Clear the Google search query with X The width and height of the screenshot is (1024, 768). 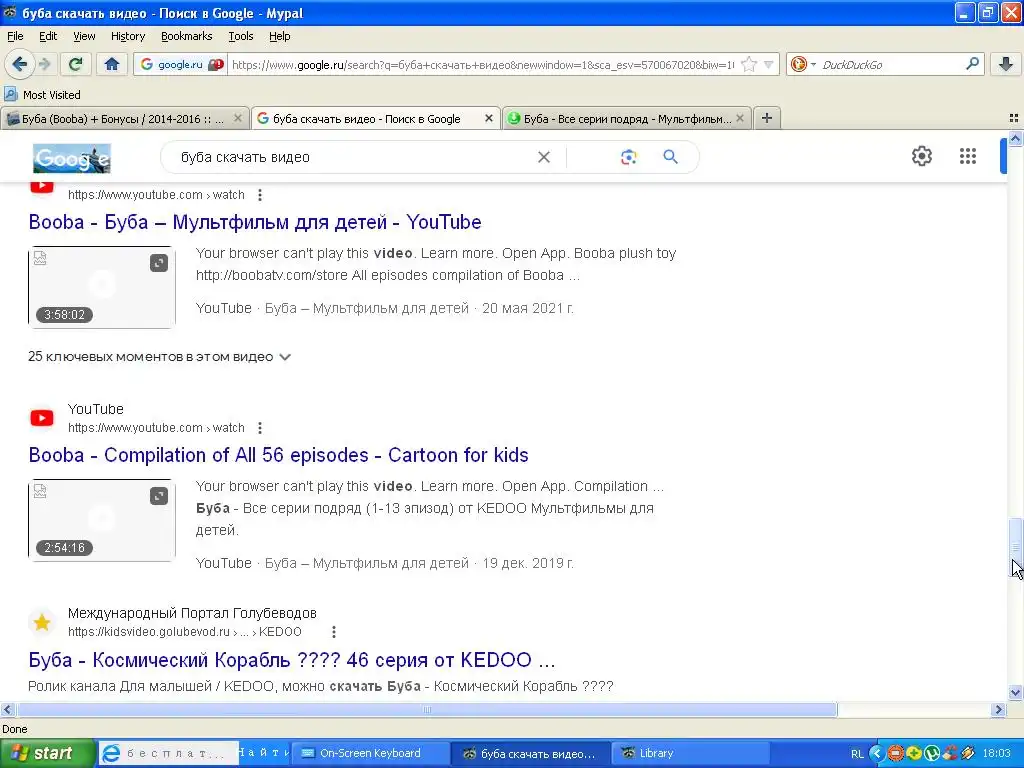(543, 157)
